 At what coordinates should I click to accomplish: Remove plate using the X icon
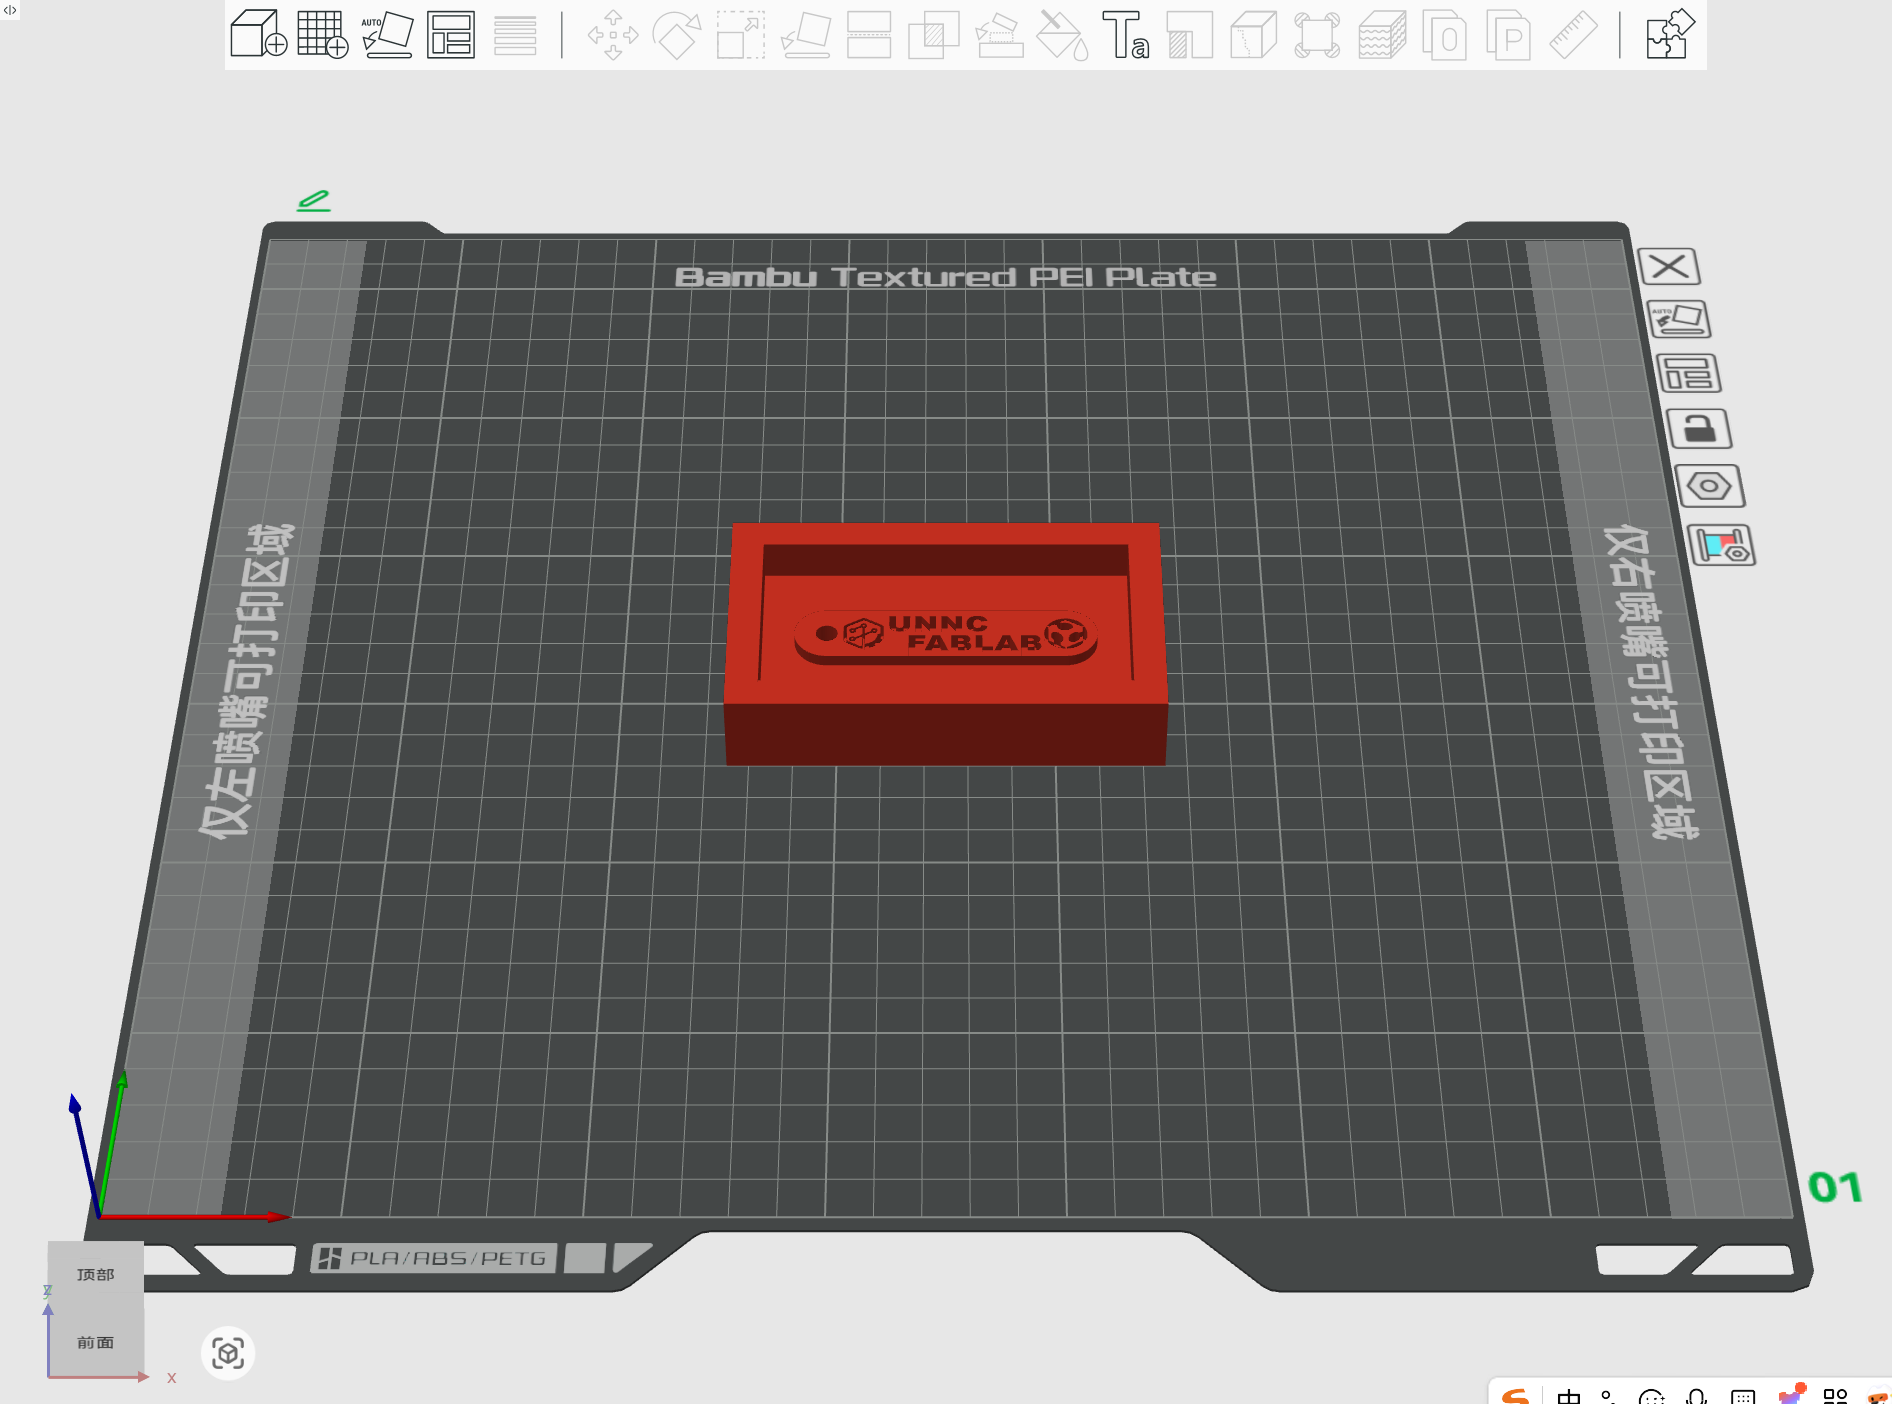pos(1669,266)
